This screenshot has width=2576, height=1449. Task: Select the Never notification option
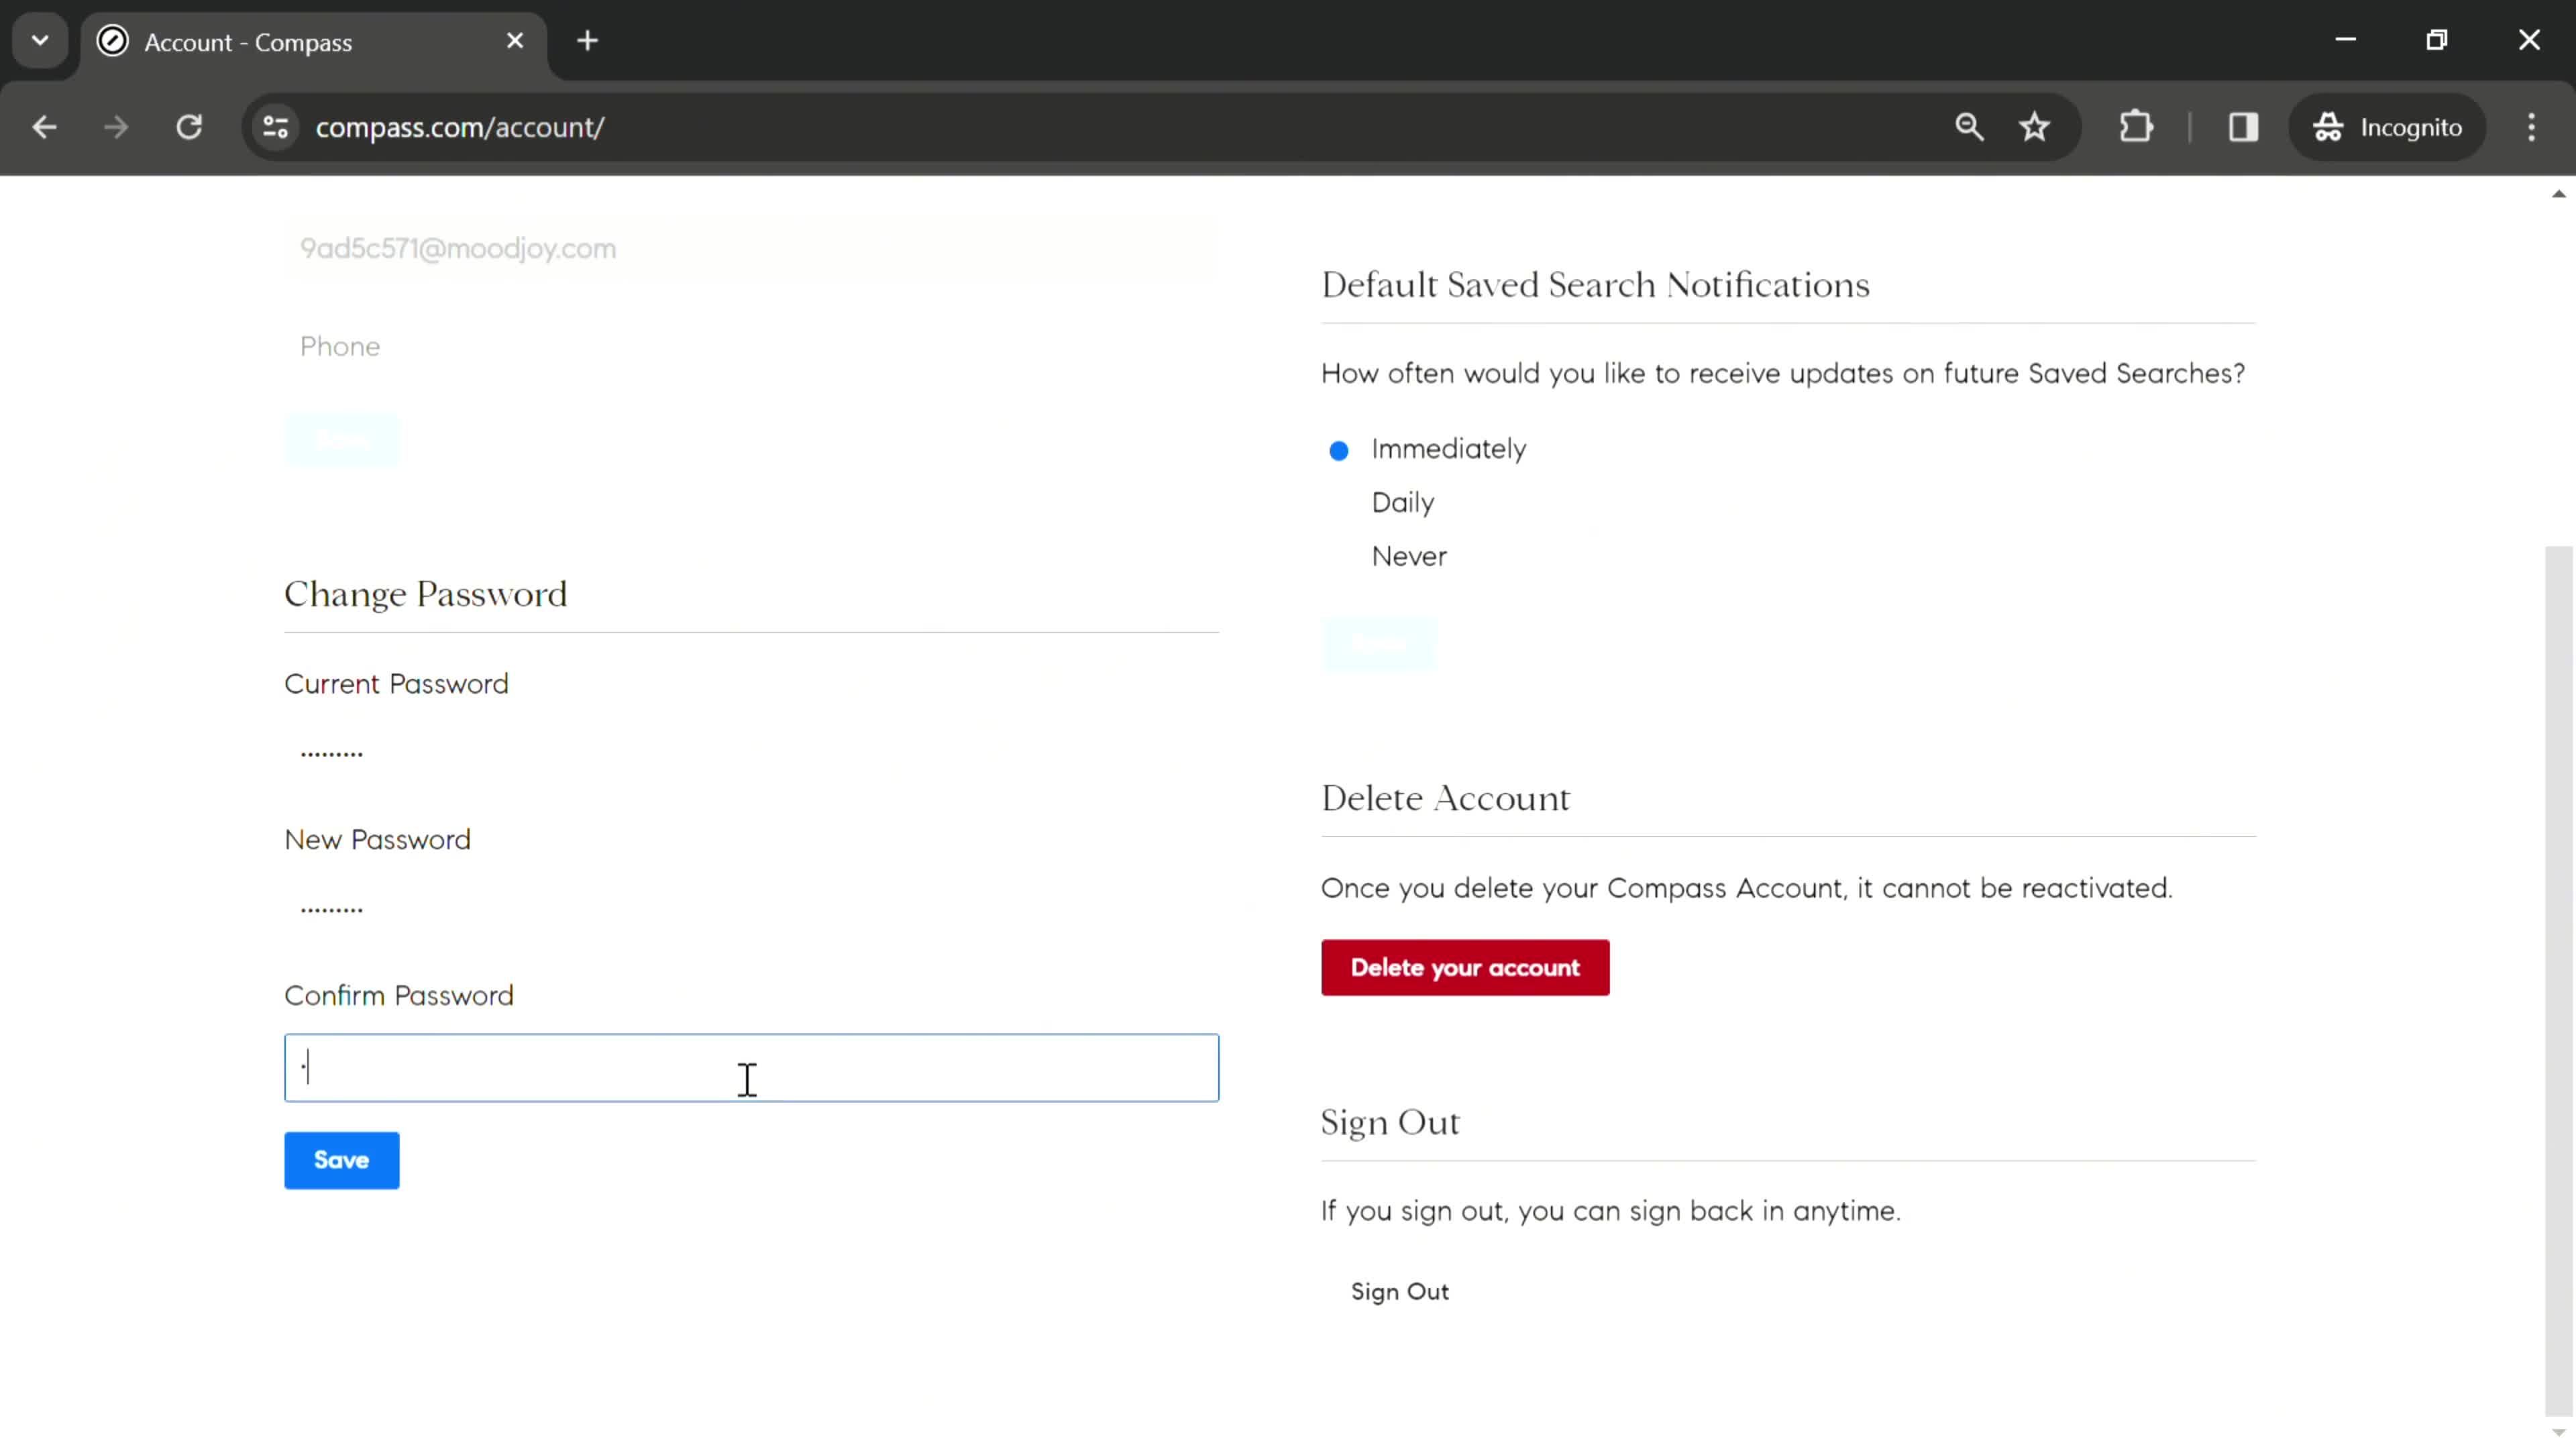click(1339, 555)
